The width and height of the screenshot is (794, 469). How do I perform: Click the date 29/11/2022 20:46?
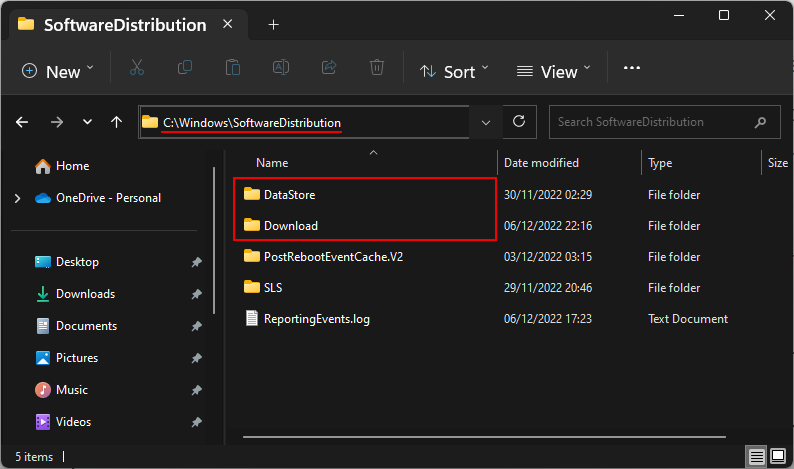coord(547,288)
